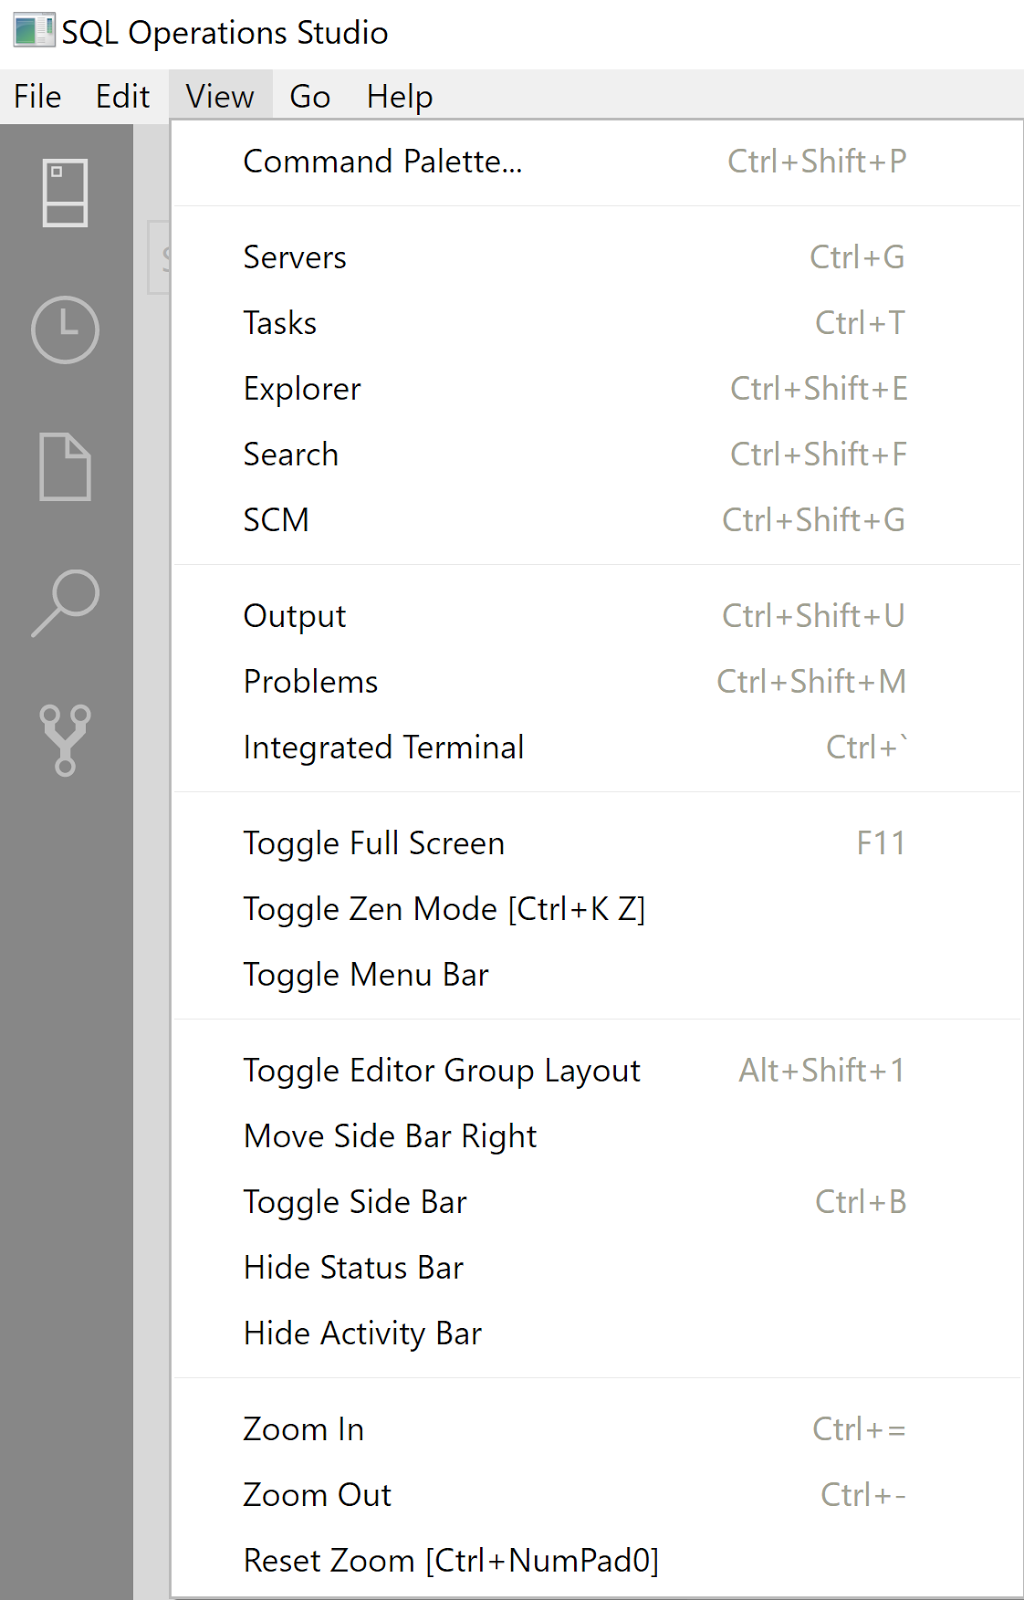Toggle Side Bar
The image size is (1024, 1600).
click(355, 1201)
